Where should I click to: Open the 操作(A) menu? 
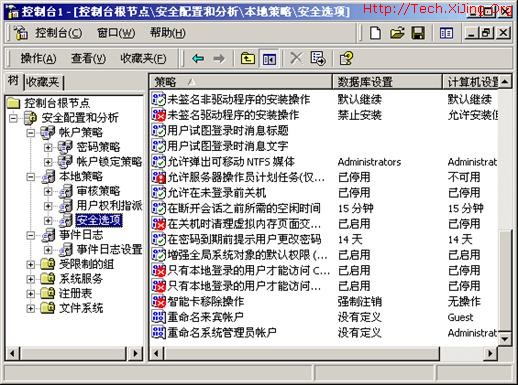point(38,59)
